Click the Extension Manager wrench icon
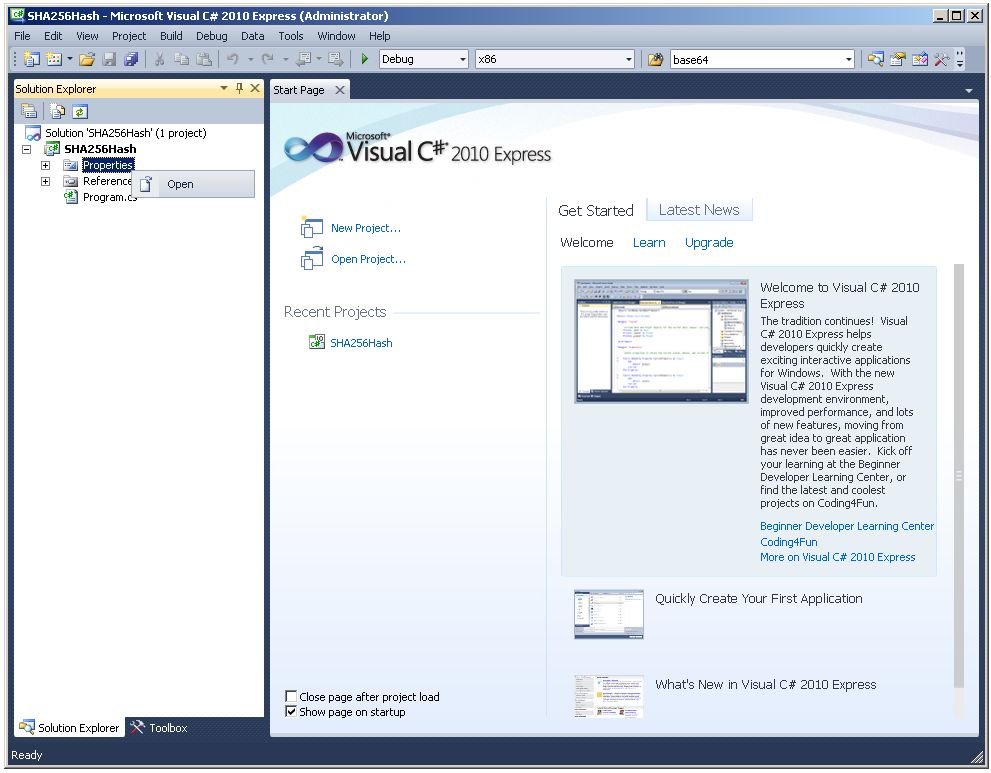This screenshot has width=991, height=773. pyautogui.click(x=941, y=59)
